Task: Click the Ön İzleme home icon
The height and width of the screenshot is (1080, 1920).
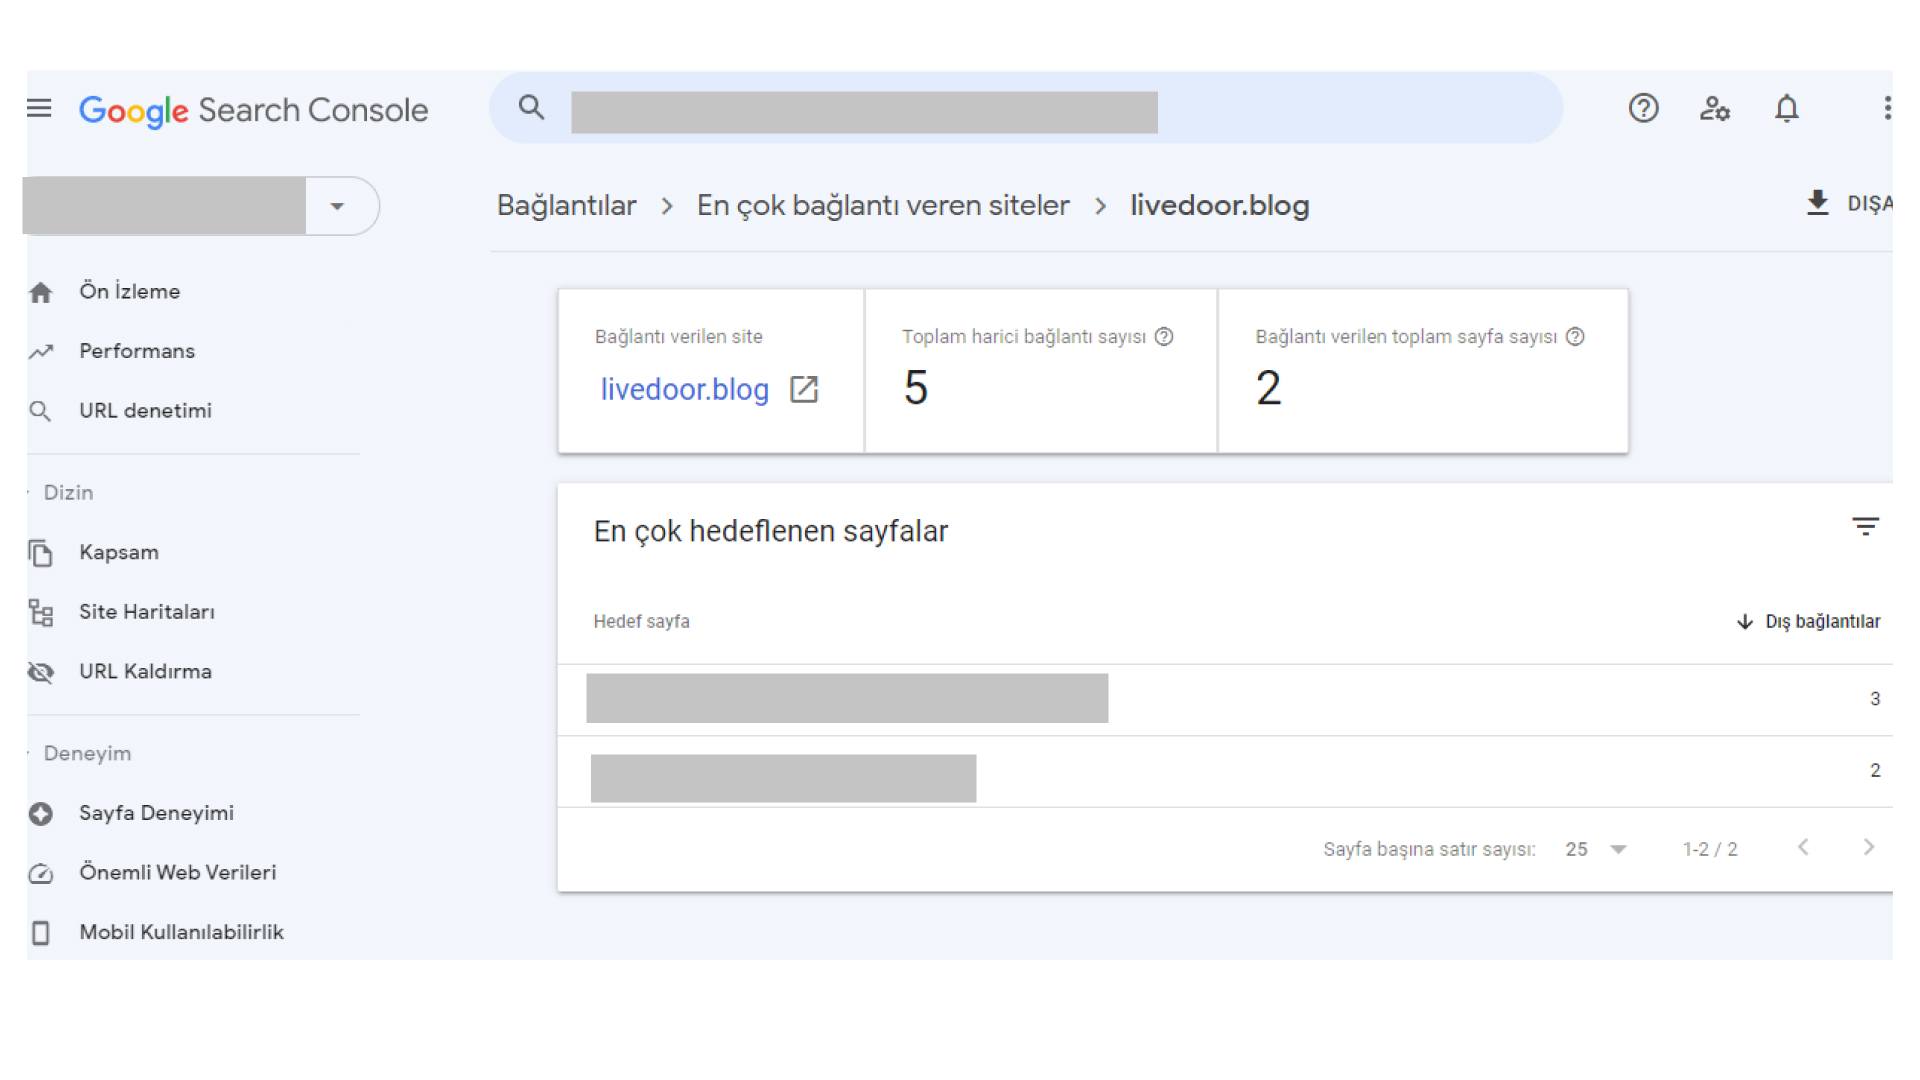Action: click(x=40, y=292)
